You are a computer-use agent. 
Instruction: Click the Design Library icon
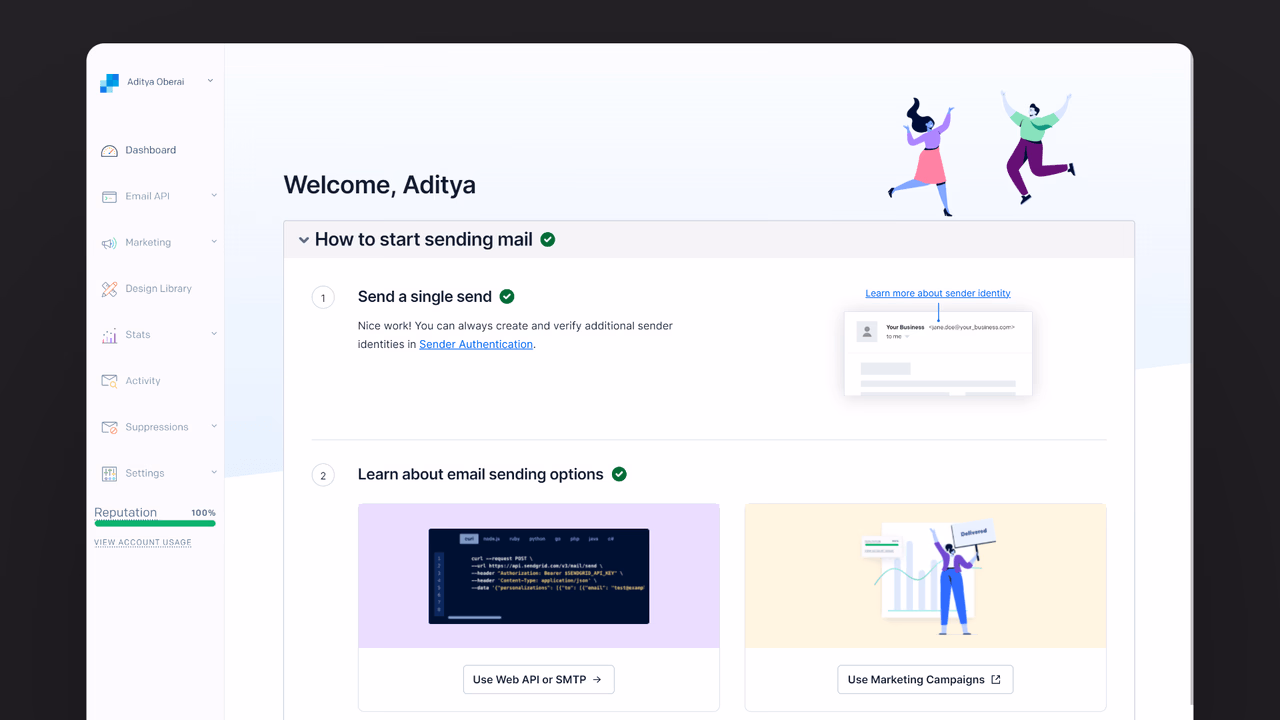point(109,289)
